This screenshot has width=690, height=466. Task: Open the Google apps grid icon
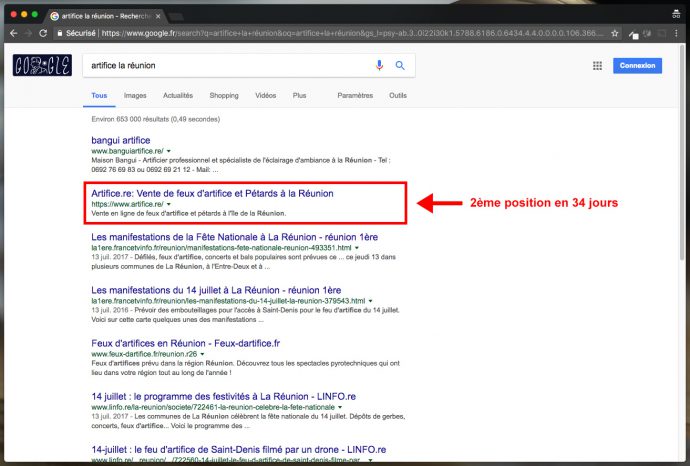coord(598,66)
